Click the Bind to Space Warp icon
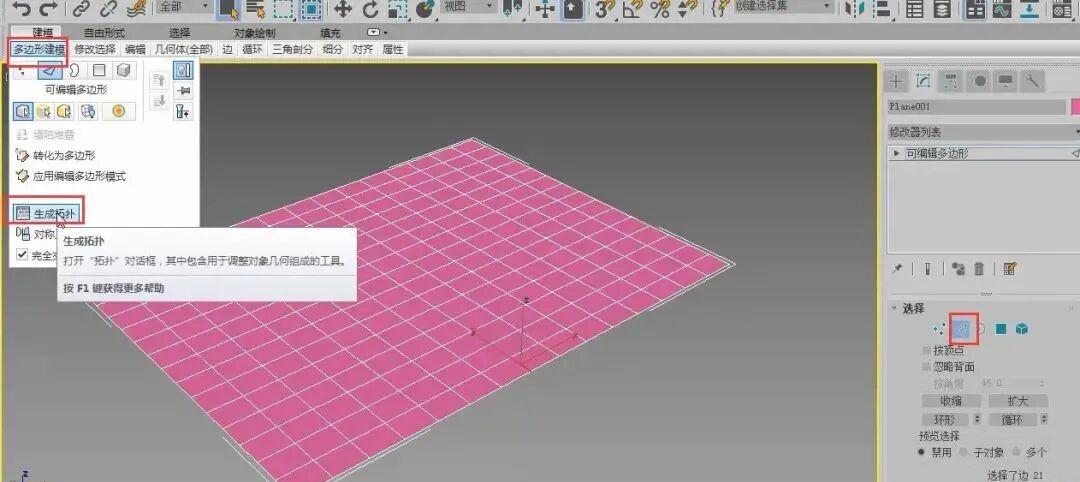 pyautogui.click(x=136, y=8)
